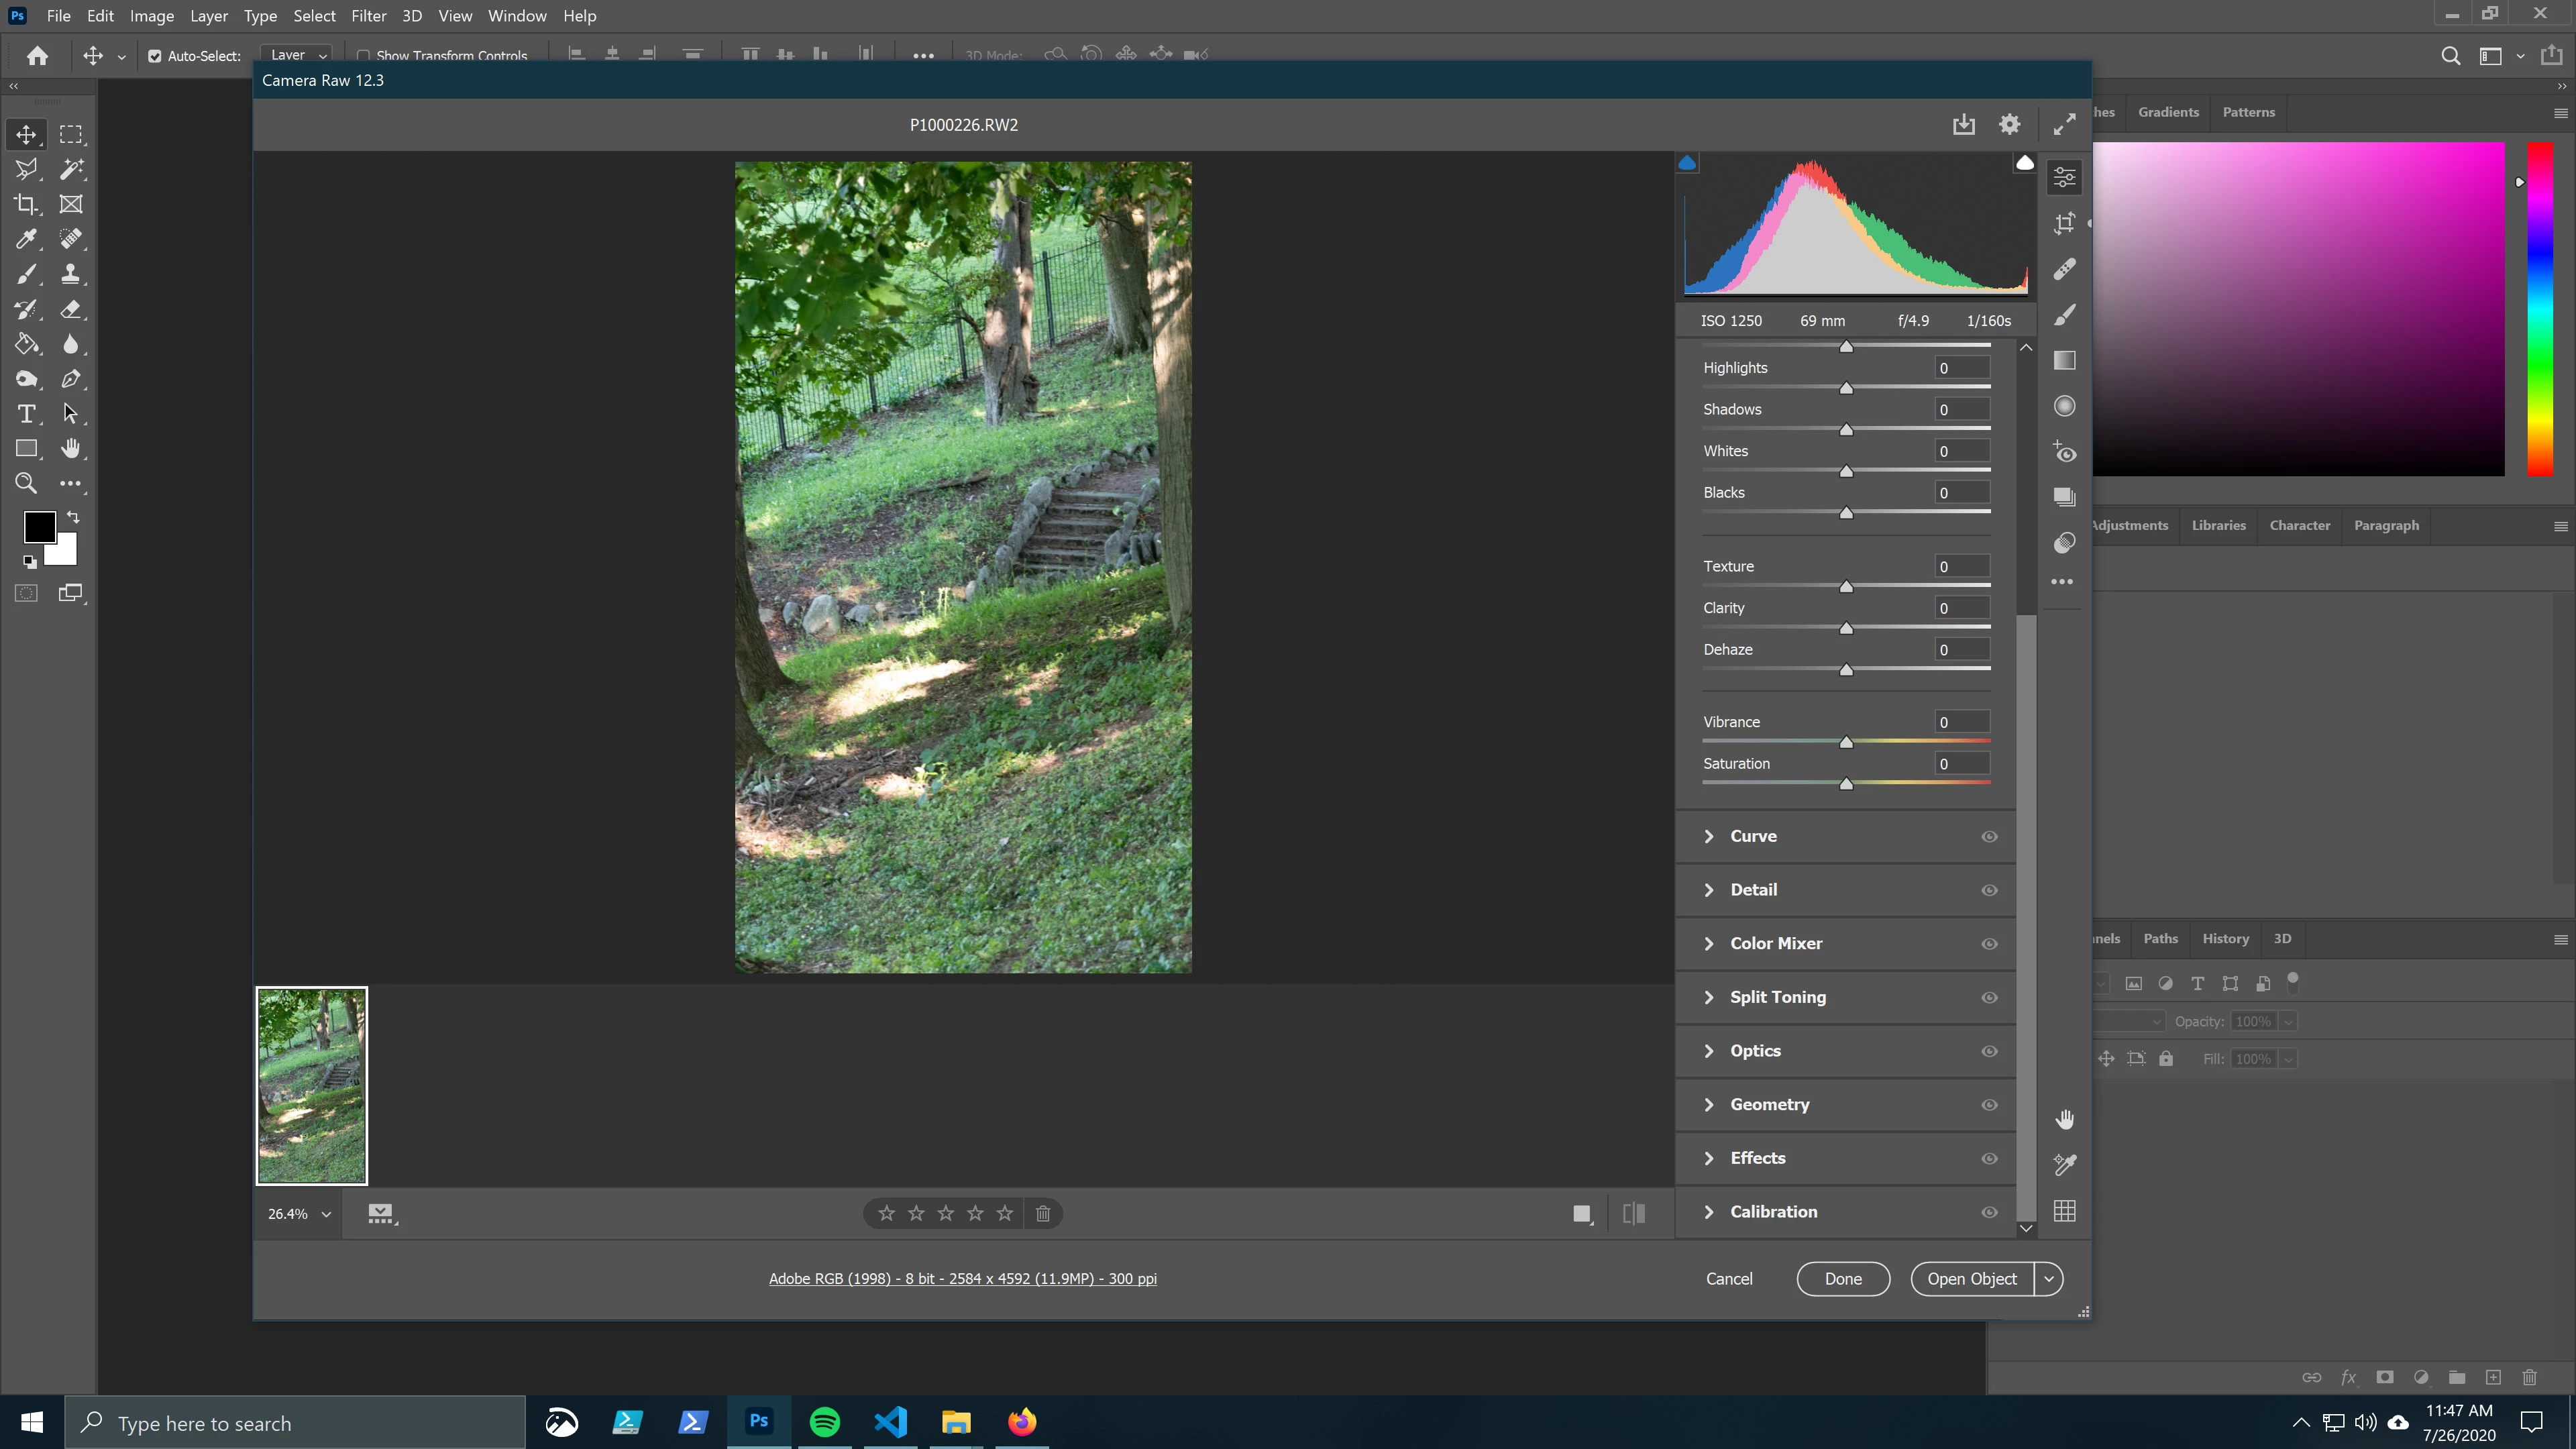The height and width of the screenshot is (1449, 2576).
Task: Select the Spot Removal tool in Camera Raw
Action: pos(2064,269)
